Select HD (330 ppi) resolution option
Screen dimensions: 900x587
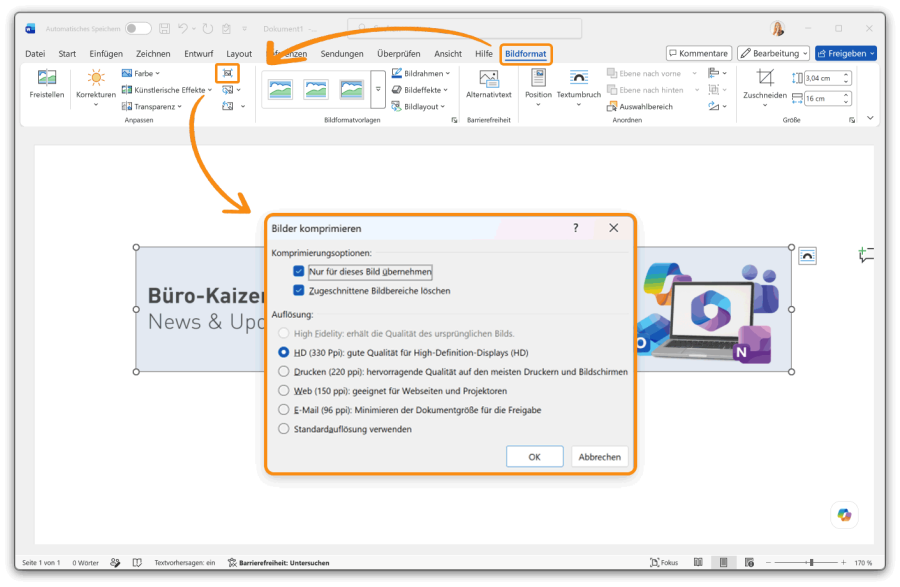pyautogui.click(x=283, y=352)
